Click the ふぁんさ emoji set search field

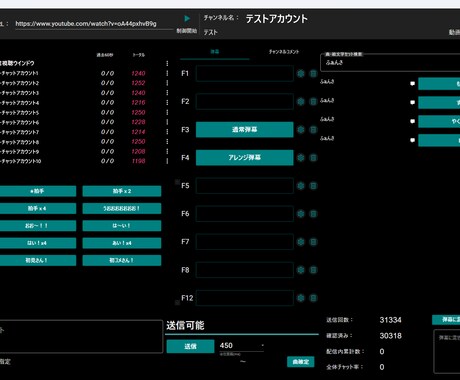[390, 62]
